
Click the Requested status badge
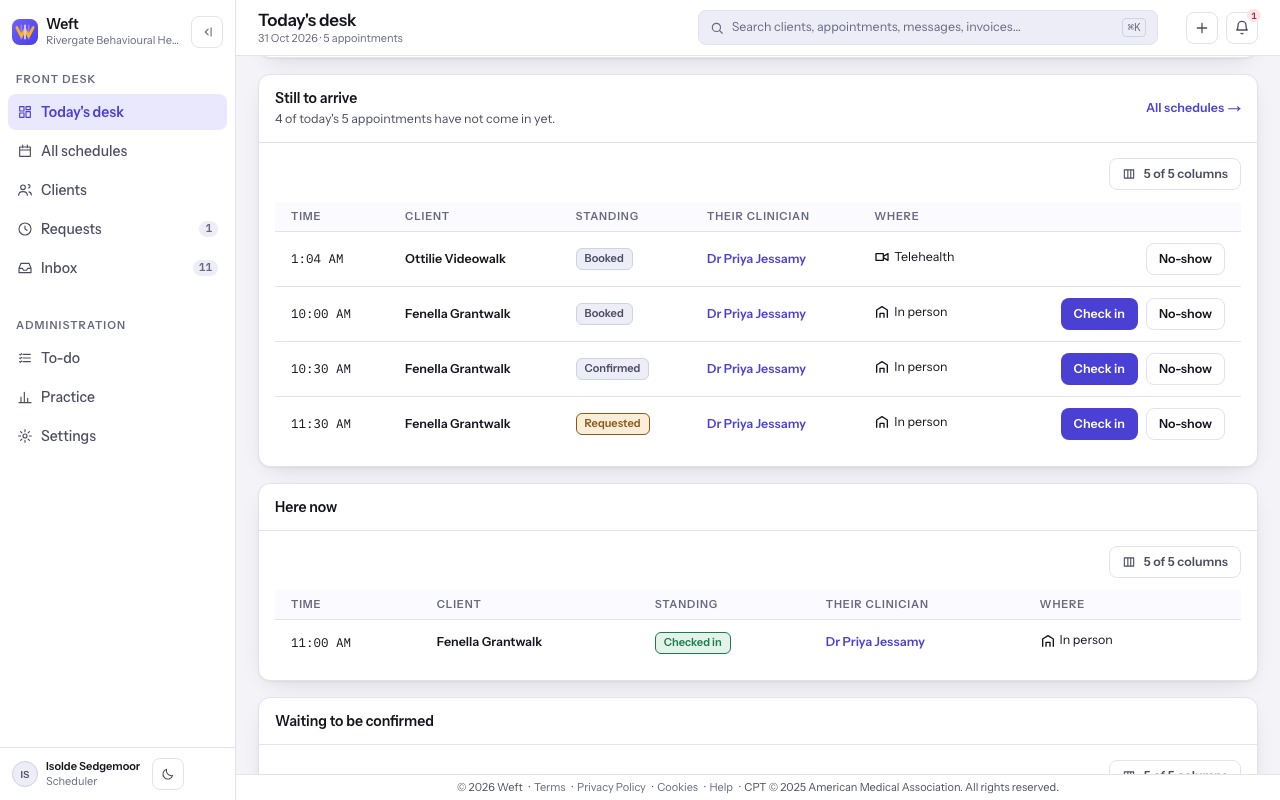(x=613, y=424)
